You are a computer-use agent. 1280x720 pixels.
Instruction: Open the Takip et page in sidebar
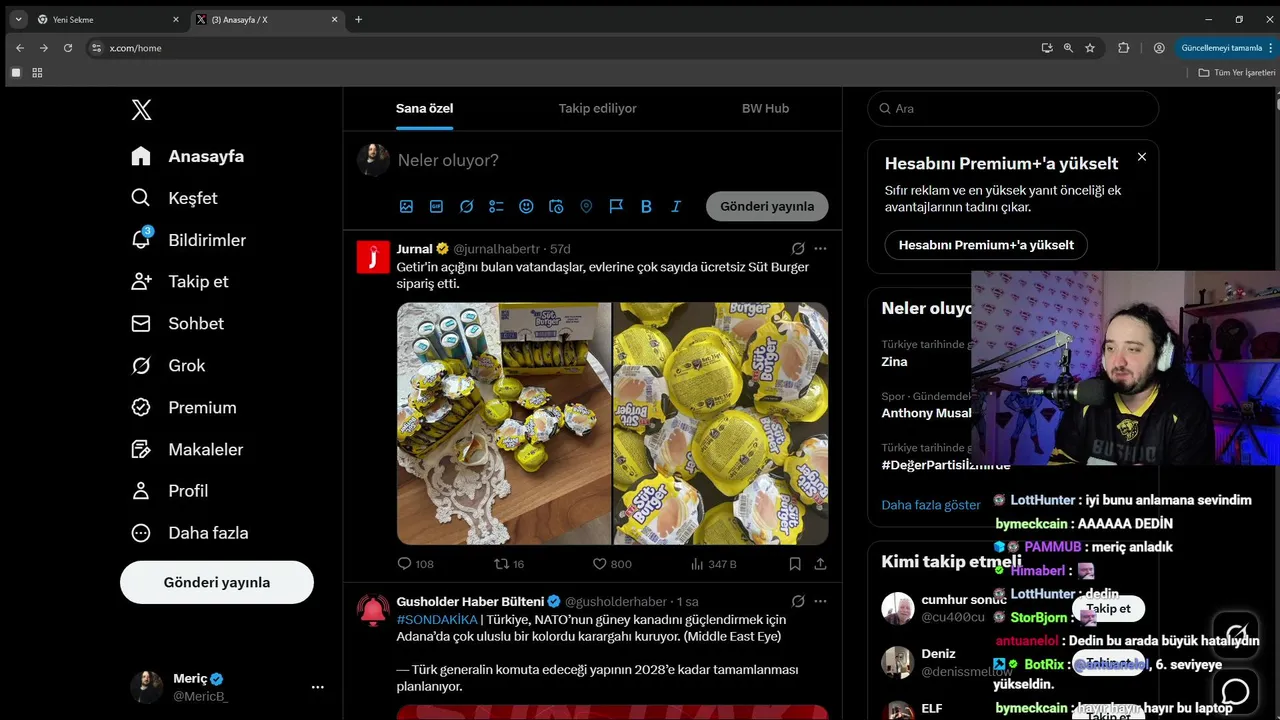coord(180,281)
